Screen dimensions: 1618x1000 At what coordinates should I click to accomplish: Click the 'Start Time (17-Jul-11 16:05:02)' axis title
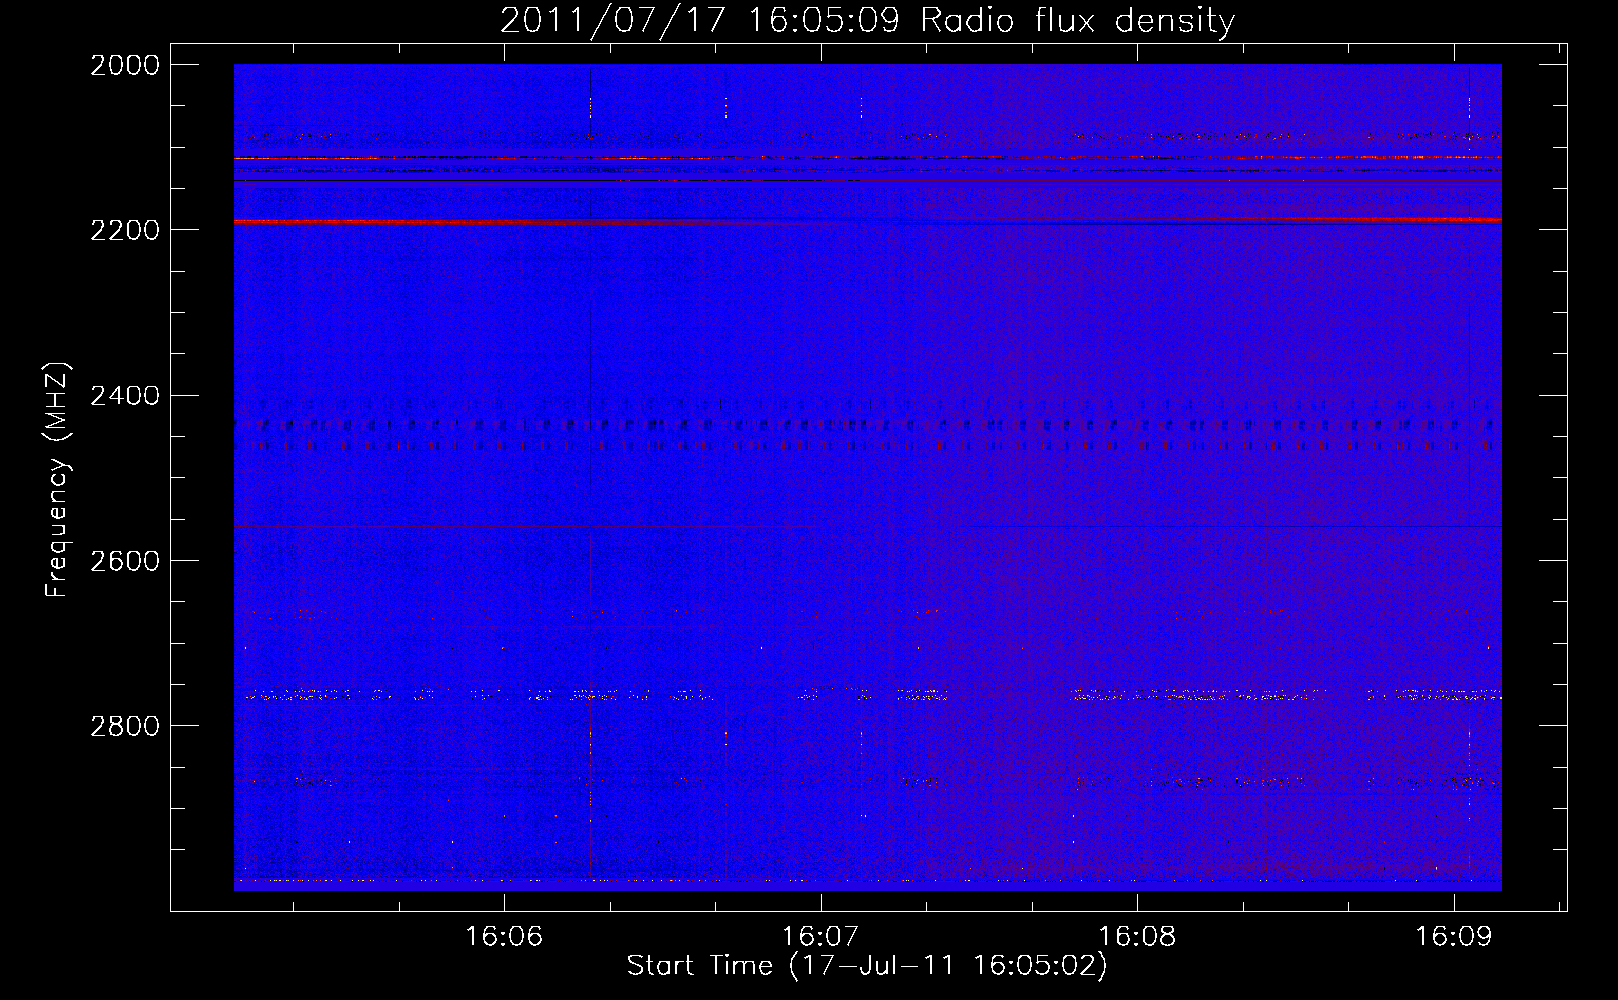[x=867, y=966]
